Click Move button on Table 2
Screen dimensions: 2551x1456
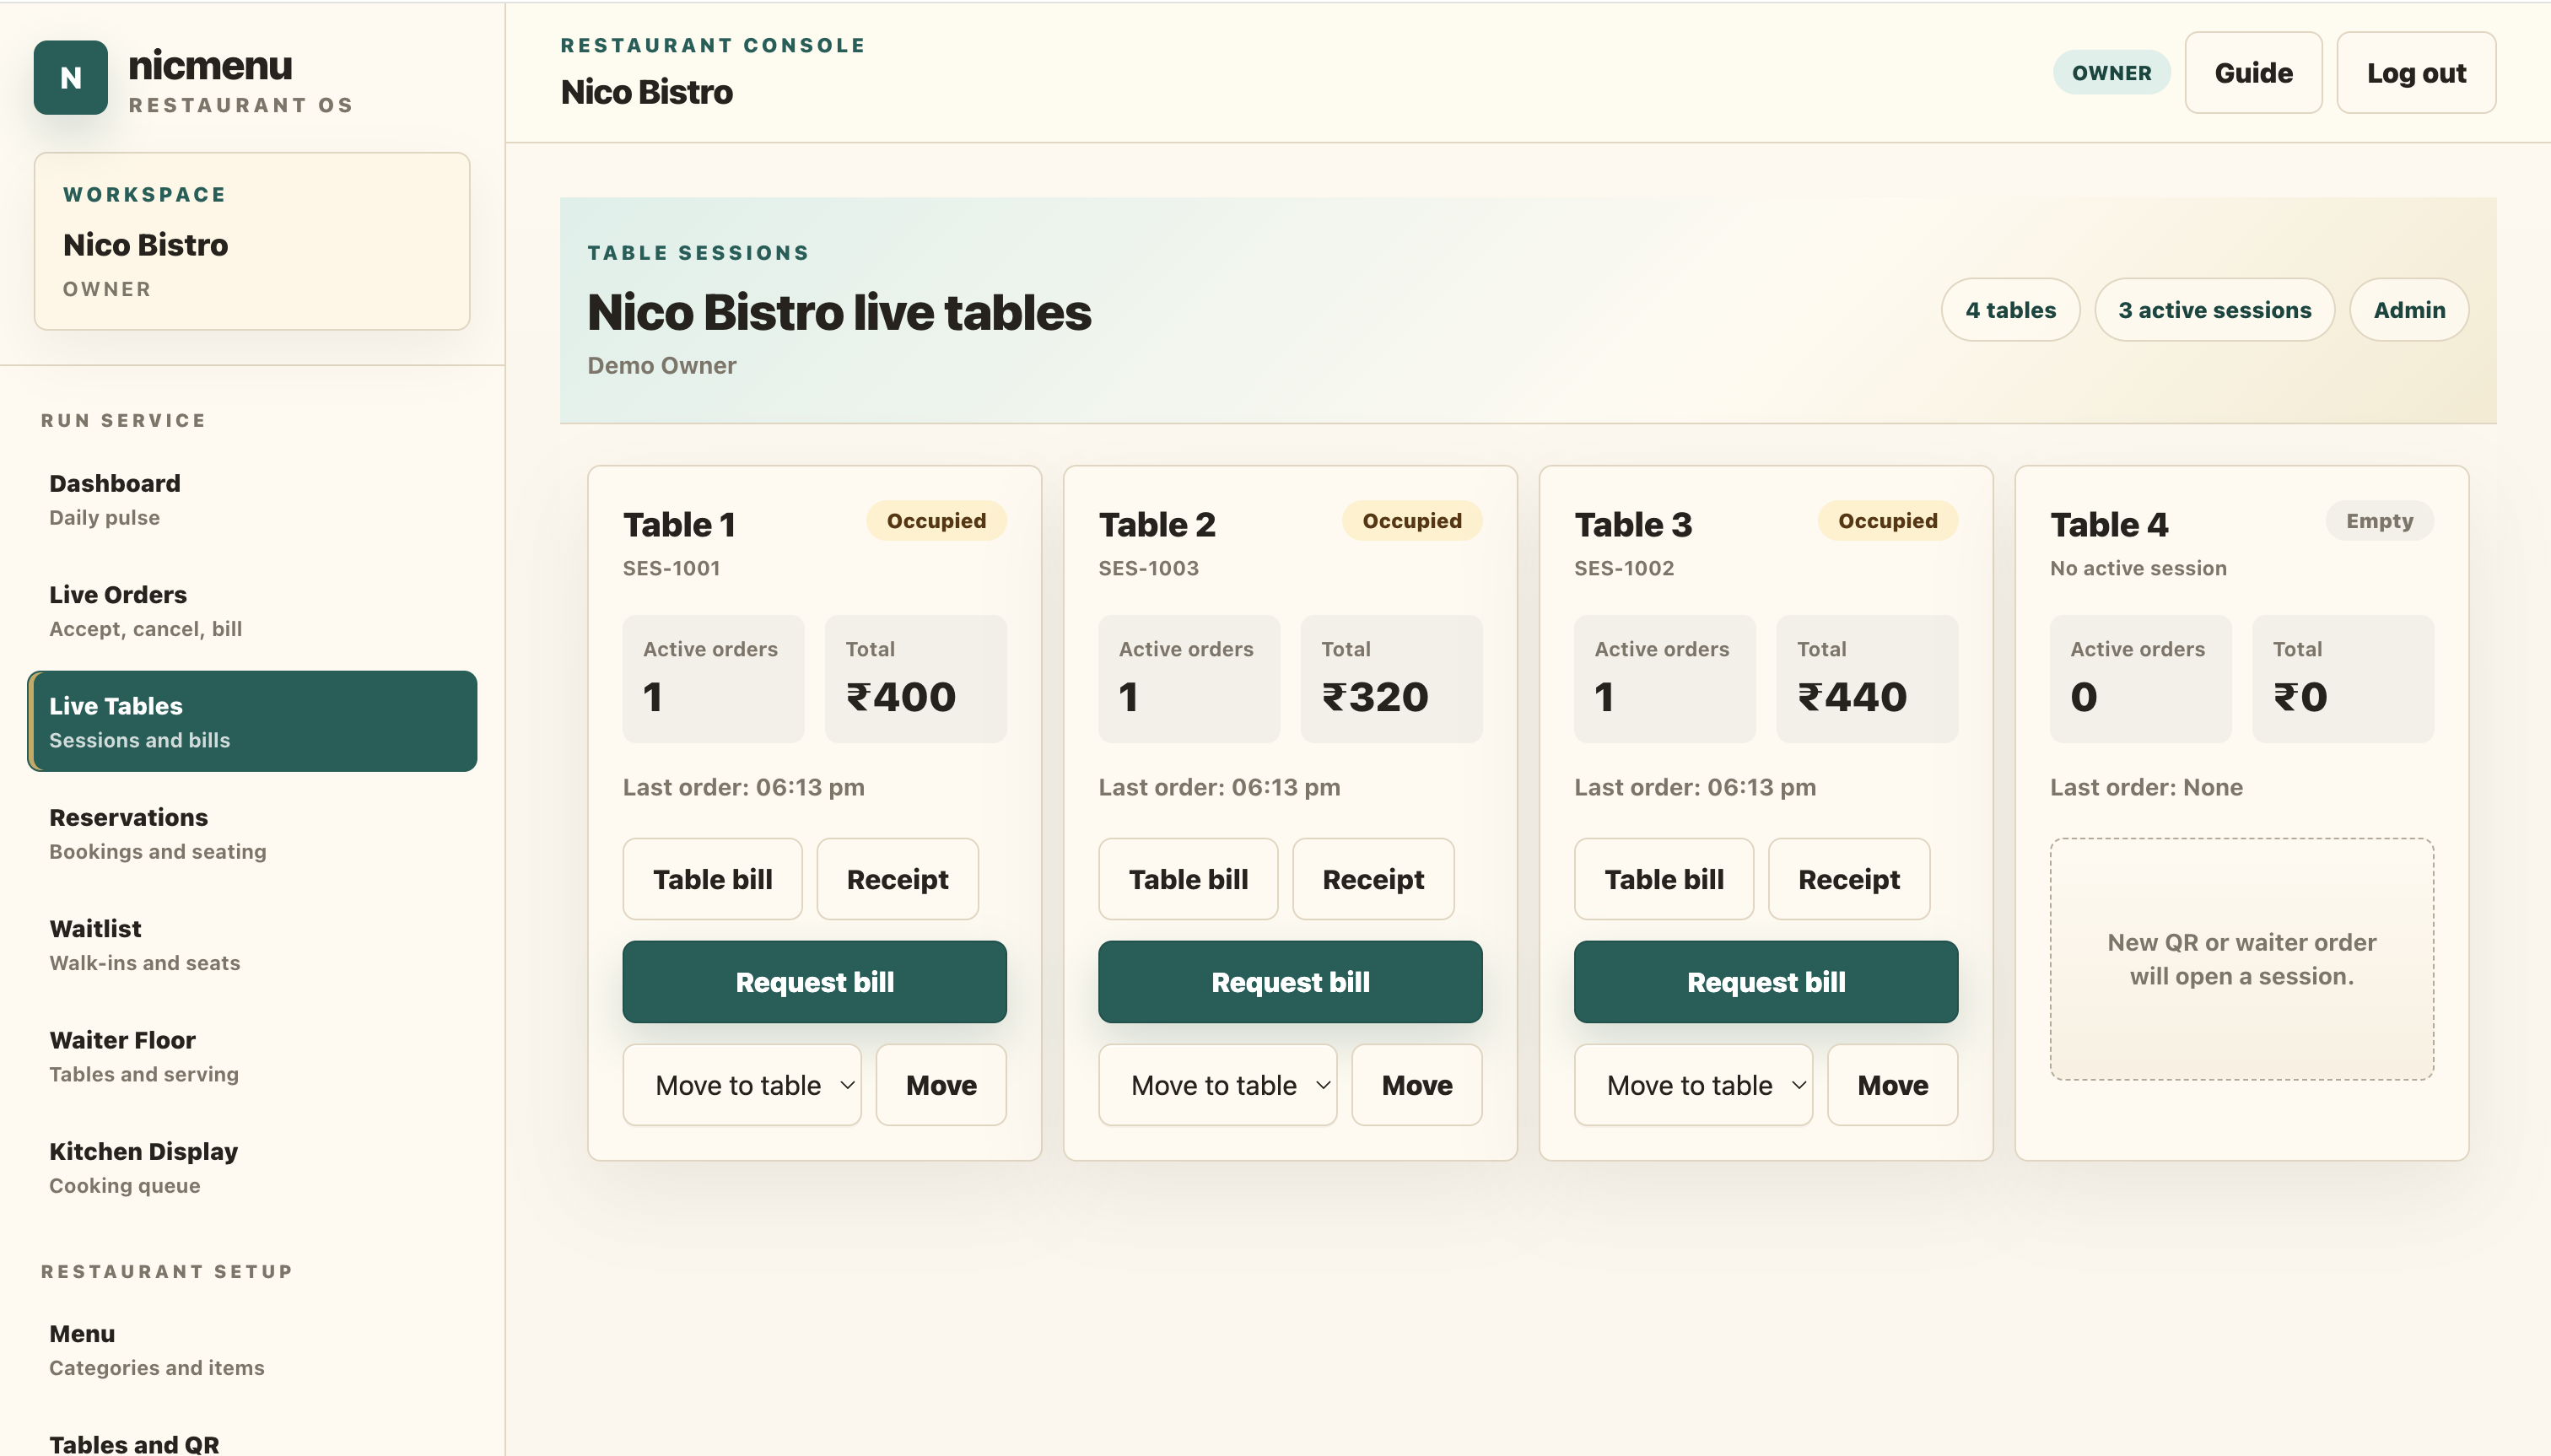(1416, 1085)
